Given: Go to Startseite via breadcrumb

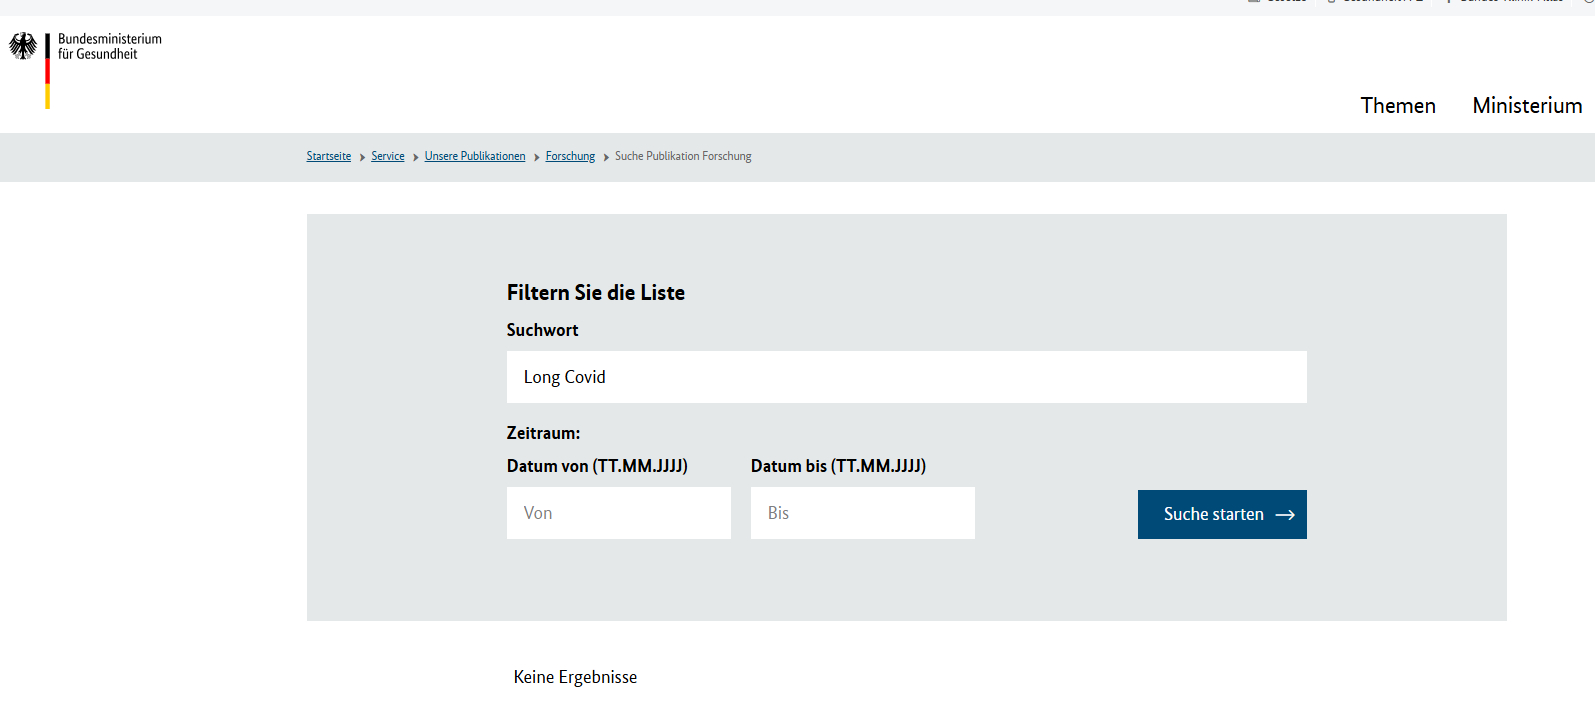Looking at the screenshot, I should point(328,156).
